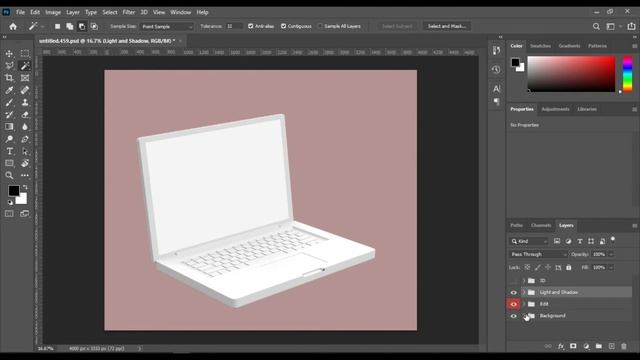
Task: Toggle the Anti-alias checkbox
Action: click(251, 26)
